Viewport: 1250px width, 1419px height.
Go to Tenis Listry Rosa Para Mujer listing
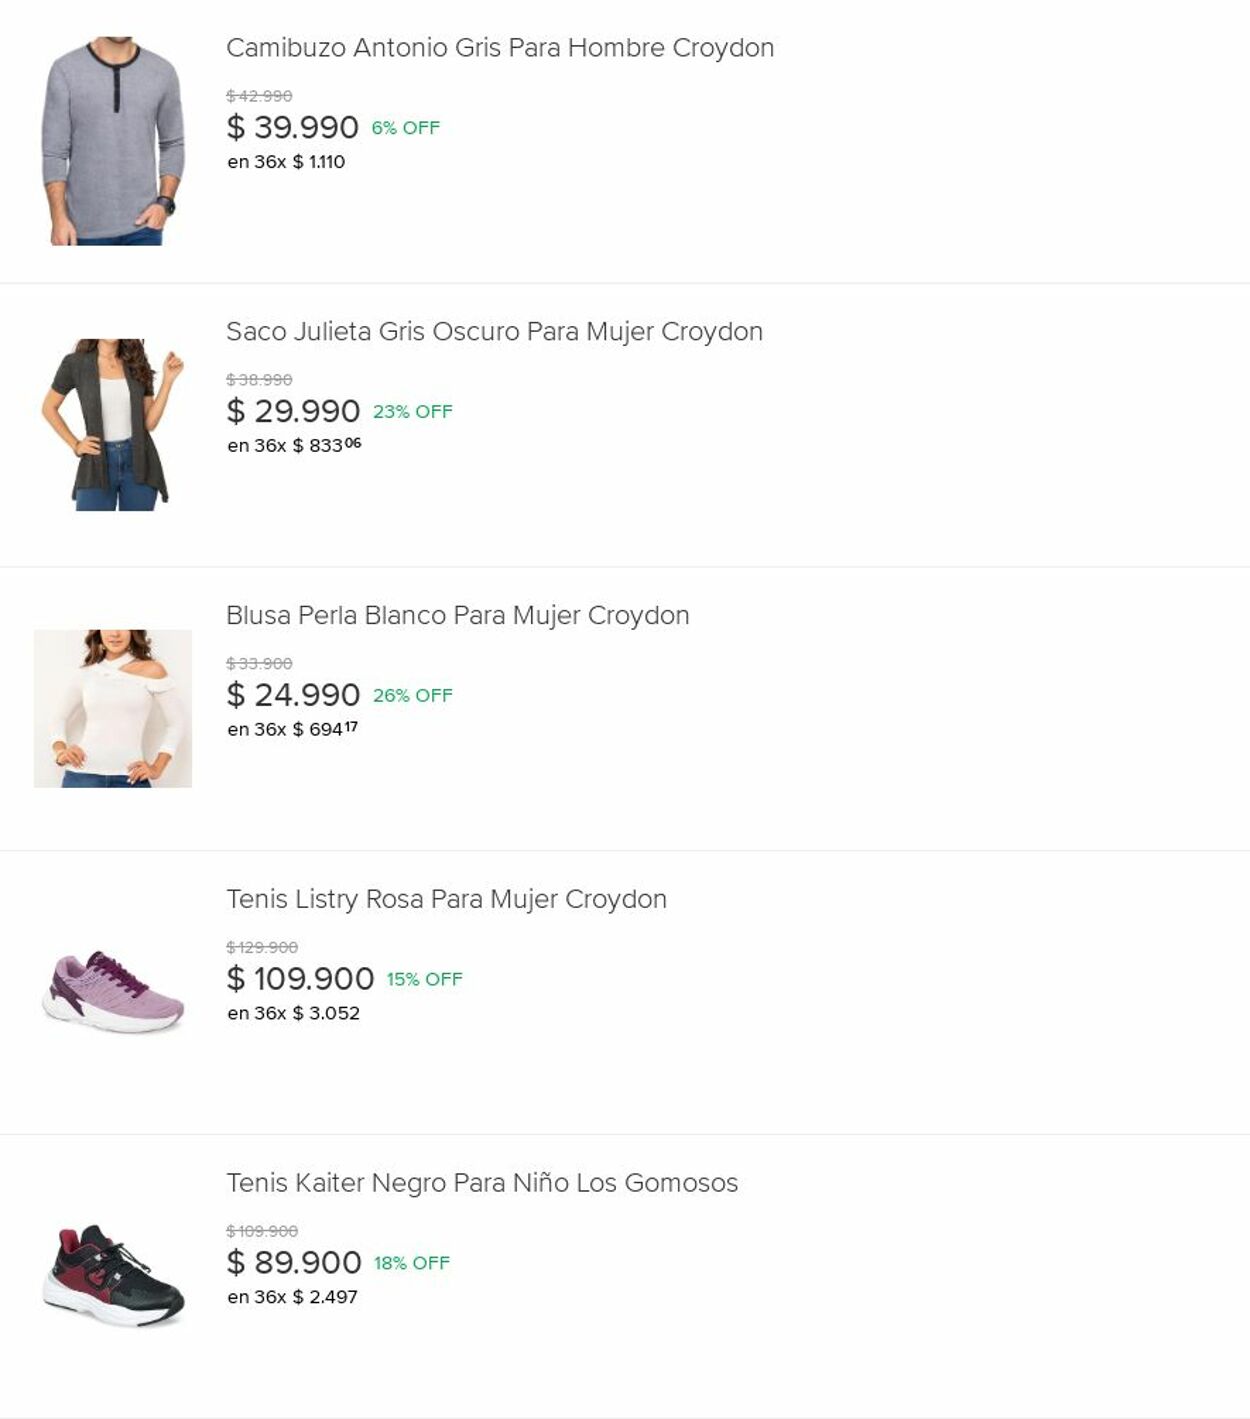(x=446, y=900)
